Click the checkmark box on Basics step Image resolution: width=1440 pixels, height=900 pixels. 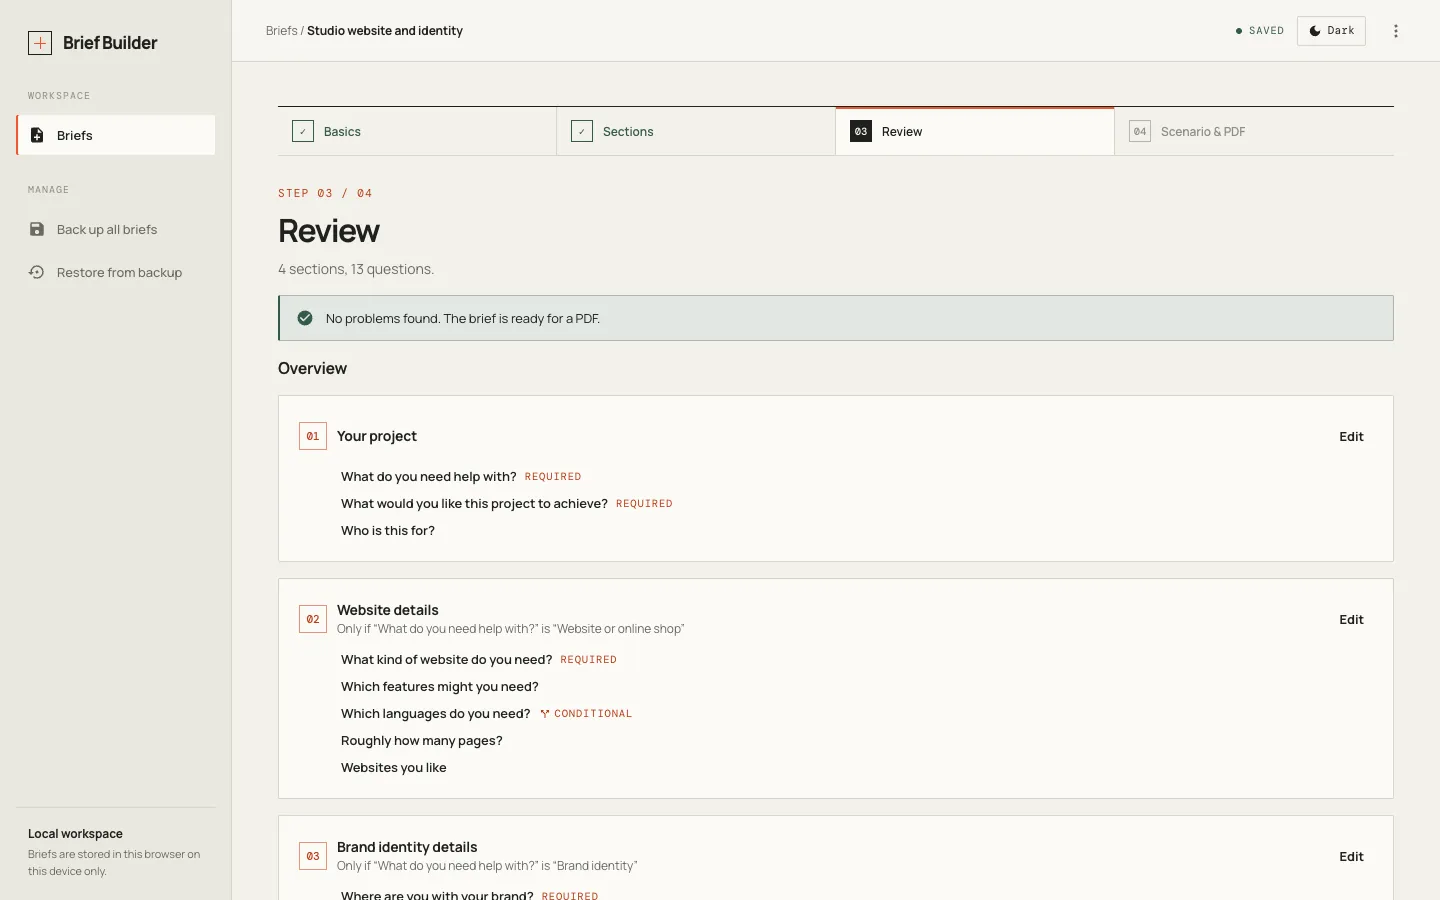pyautogui.click(x=303, y=131)
